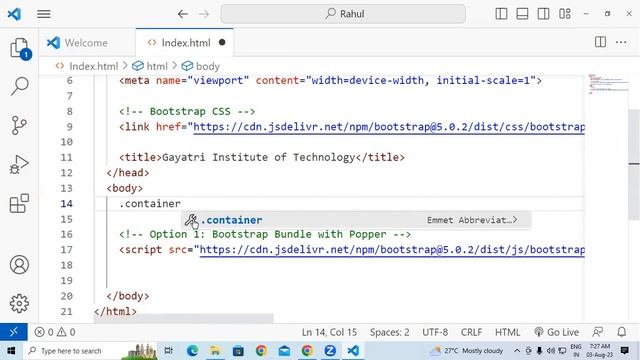The height and width of the screenshot is (360, 640).
Task: Expand the suggestion details chevron
Action: (x=515, y=220)
